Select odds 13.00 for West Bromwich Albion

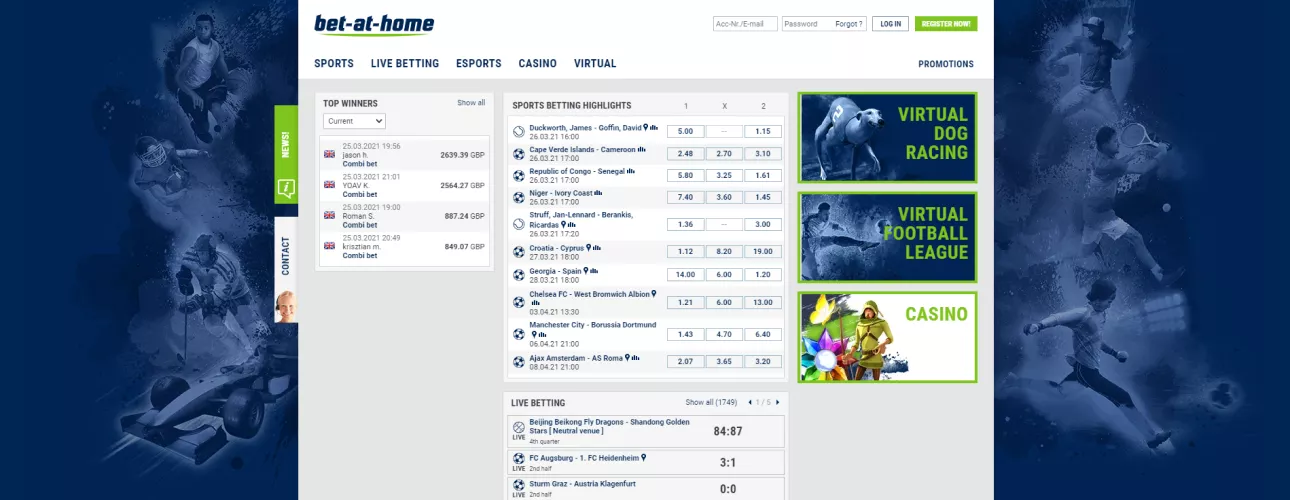pos(763,302)
